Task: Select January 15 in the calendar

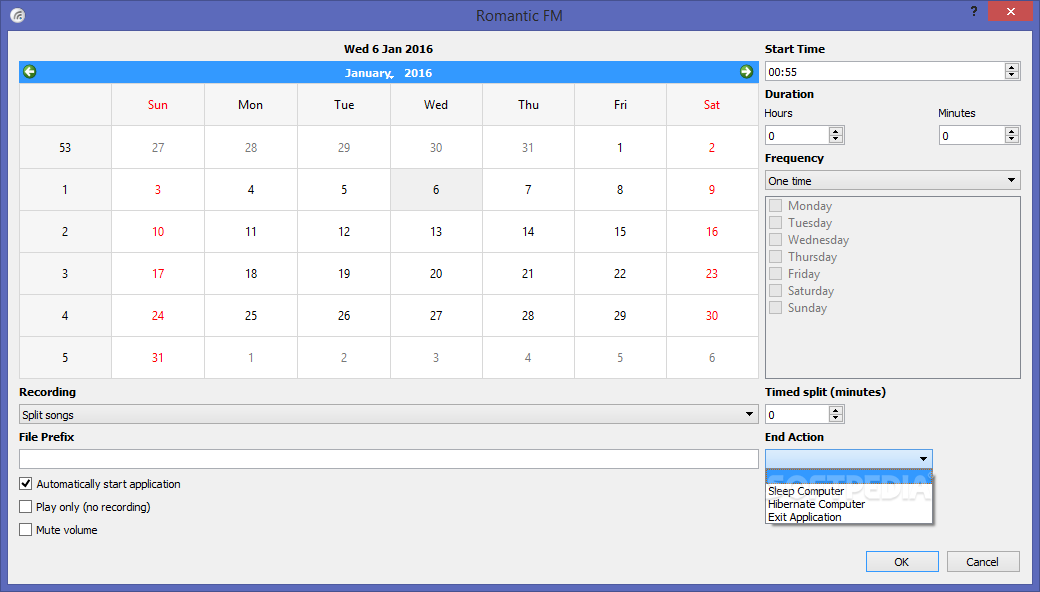Action: coord(619,231)
